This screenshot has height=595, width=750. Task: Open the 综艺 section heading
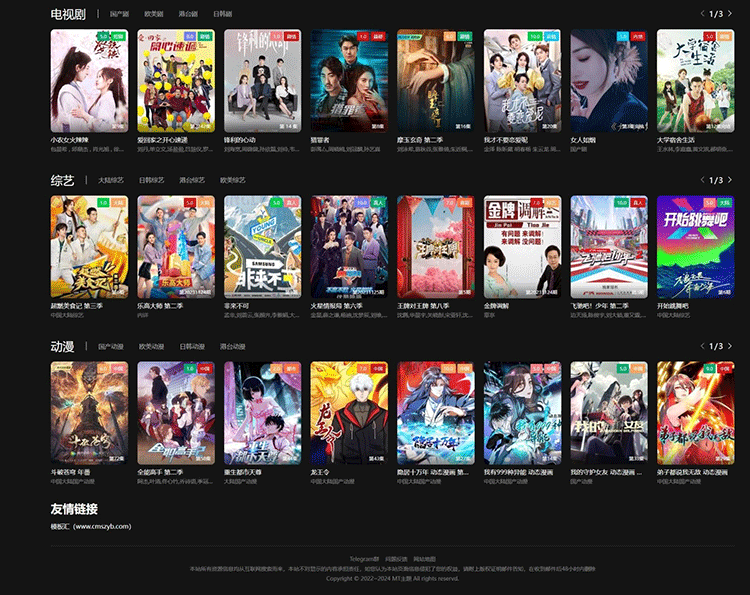pos(62,180)
